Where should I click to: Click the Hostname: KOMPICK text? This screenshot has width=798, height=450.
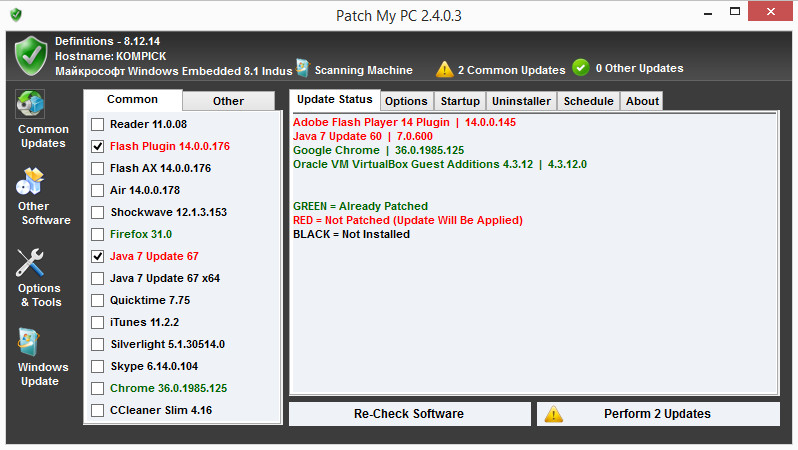pyautogui.click(x=110, y=56)
